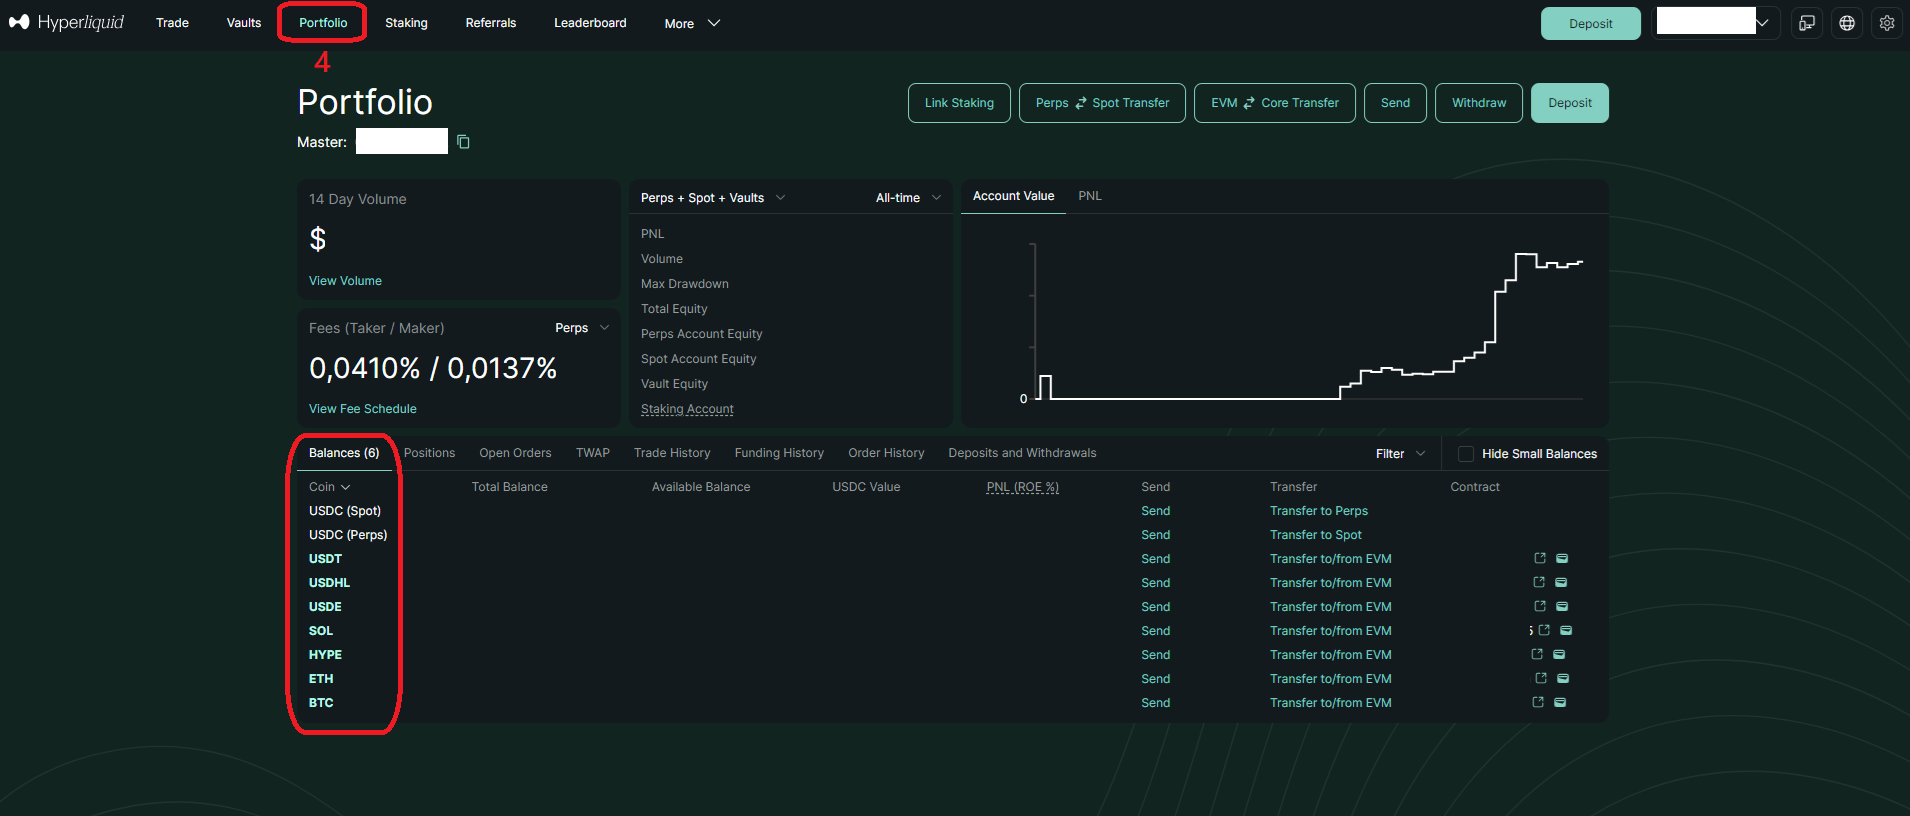The height and width of the screenshot is (816, 1910).
Task: Go to Trade in navbar
Action: (x=172, y=23)
